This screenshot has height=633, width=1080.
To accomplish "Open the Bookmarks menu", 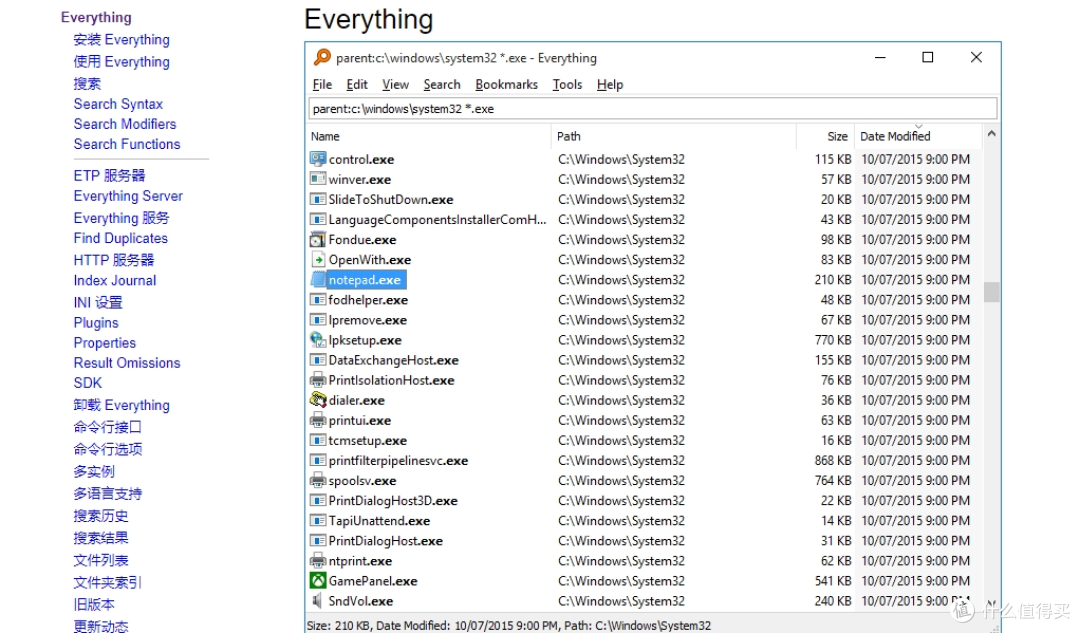I will 506,85.
